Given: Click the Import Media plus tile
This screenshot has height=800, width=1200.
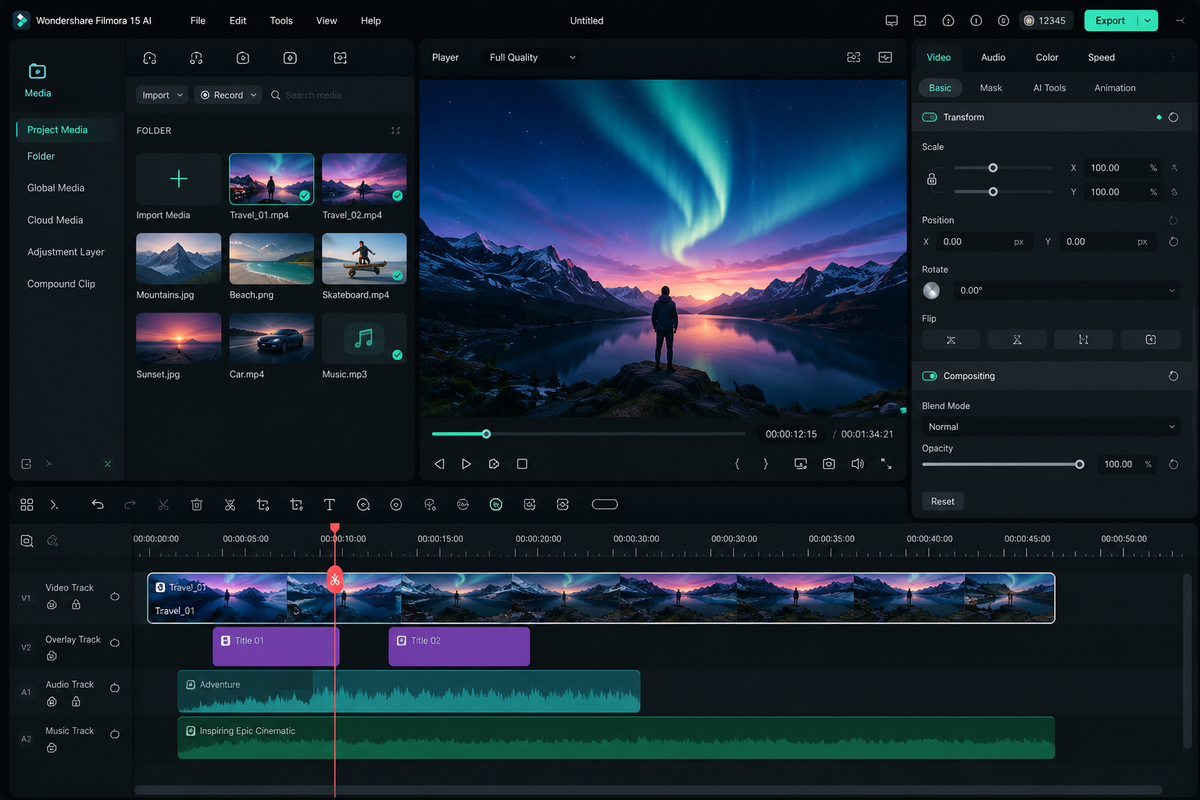Looking at the screenshot, I should 179,179.
